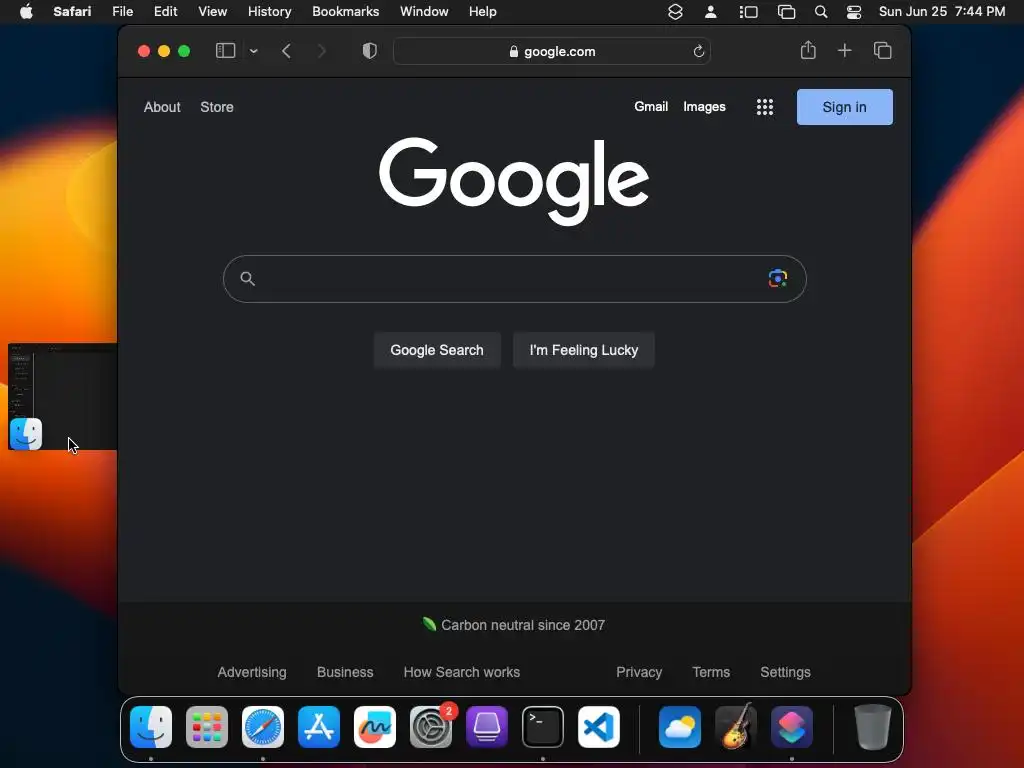Toggle Stage Manager menu bar icon
The width and height of the screenshot is (1024, 768).
tap(748, 12)
